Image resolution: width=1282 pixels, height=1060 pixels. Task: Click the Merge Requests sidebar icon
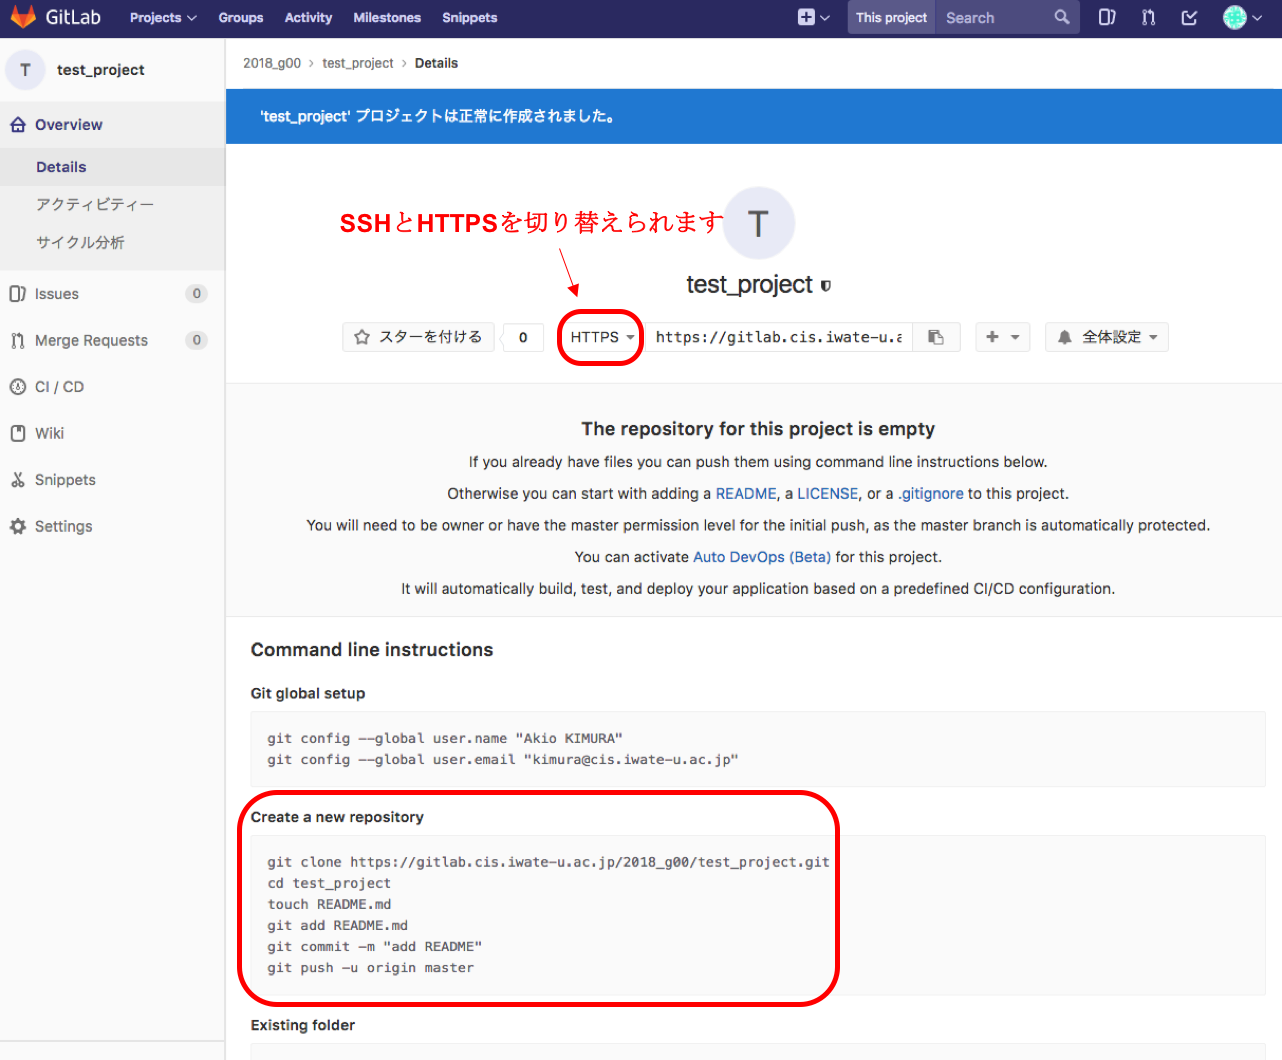click(x=18, y=340)
